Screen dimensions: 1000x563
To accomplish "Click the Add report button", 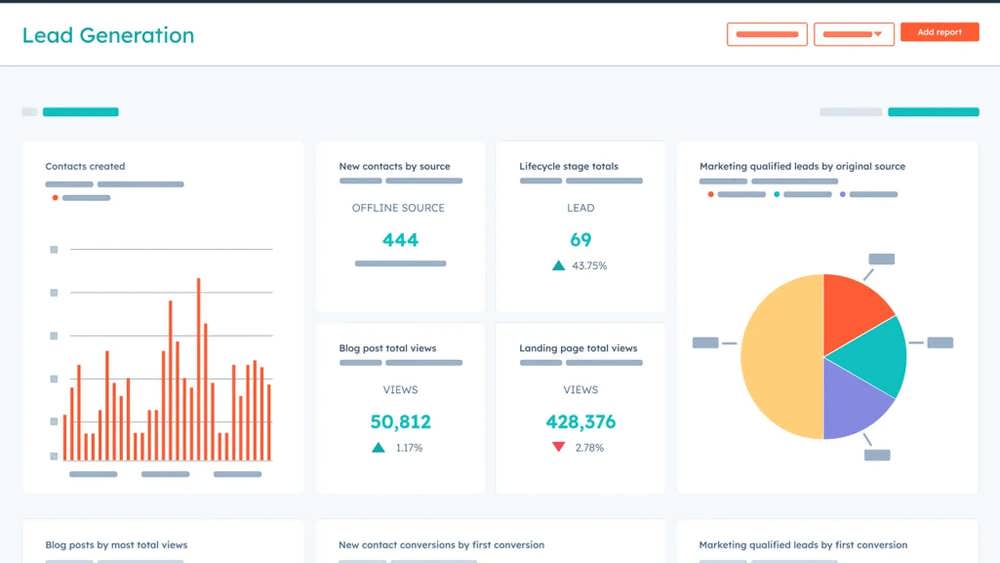I will click(939, 32).
